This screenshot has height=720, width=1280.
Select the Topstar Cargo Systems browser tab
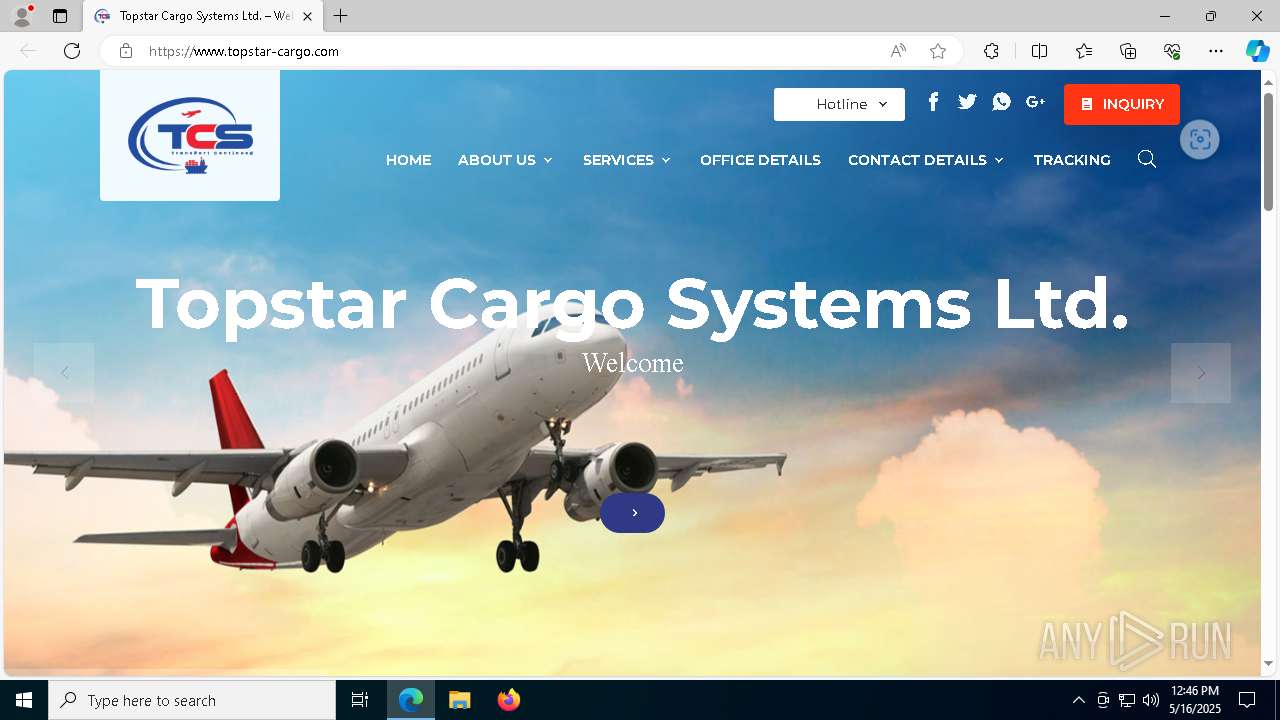coord(203,16)
